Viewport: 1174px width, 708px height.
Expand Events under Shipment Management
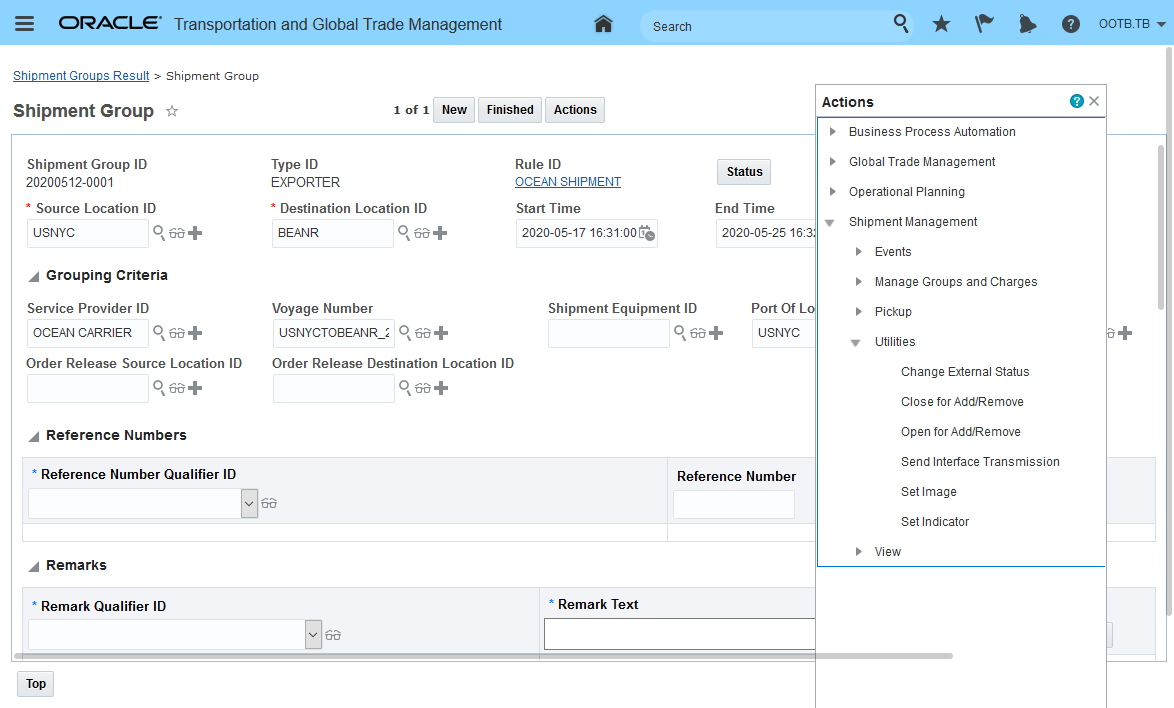[859, 251]
